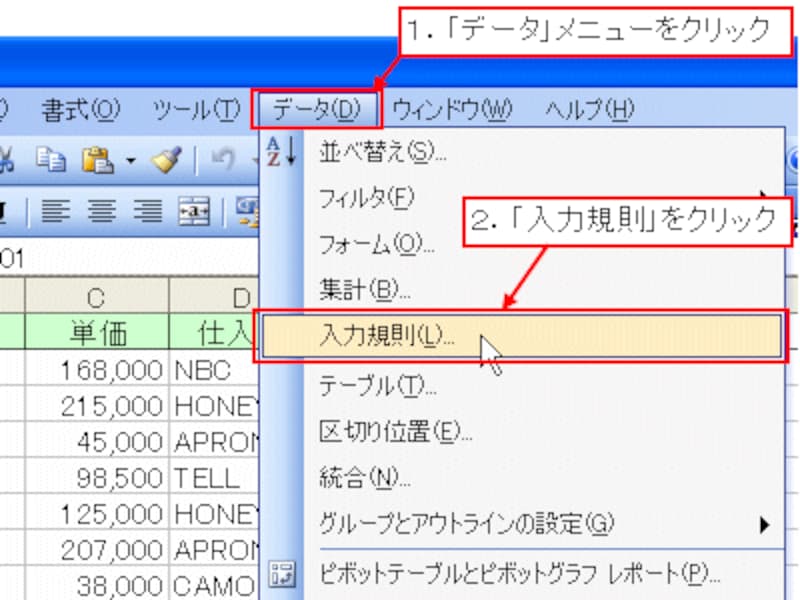Click the cell with 168,000
Image resolution: width=800 pixels, height=600 pixels.
96,369
